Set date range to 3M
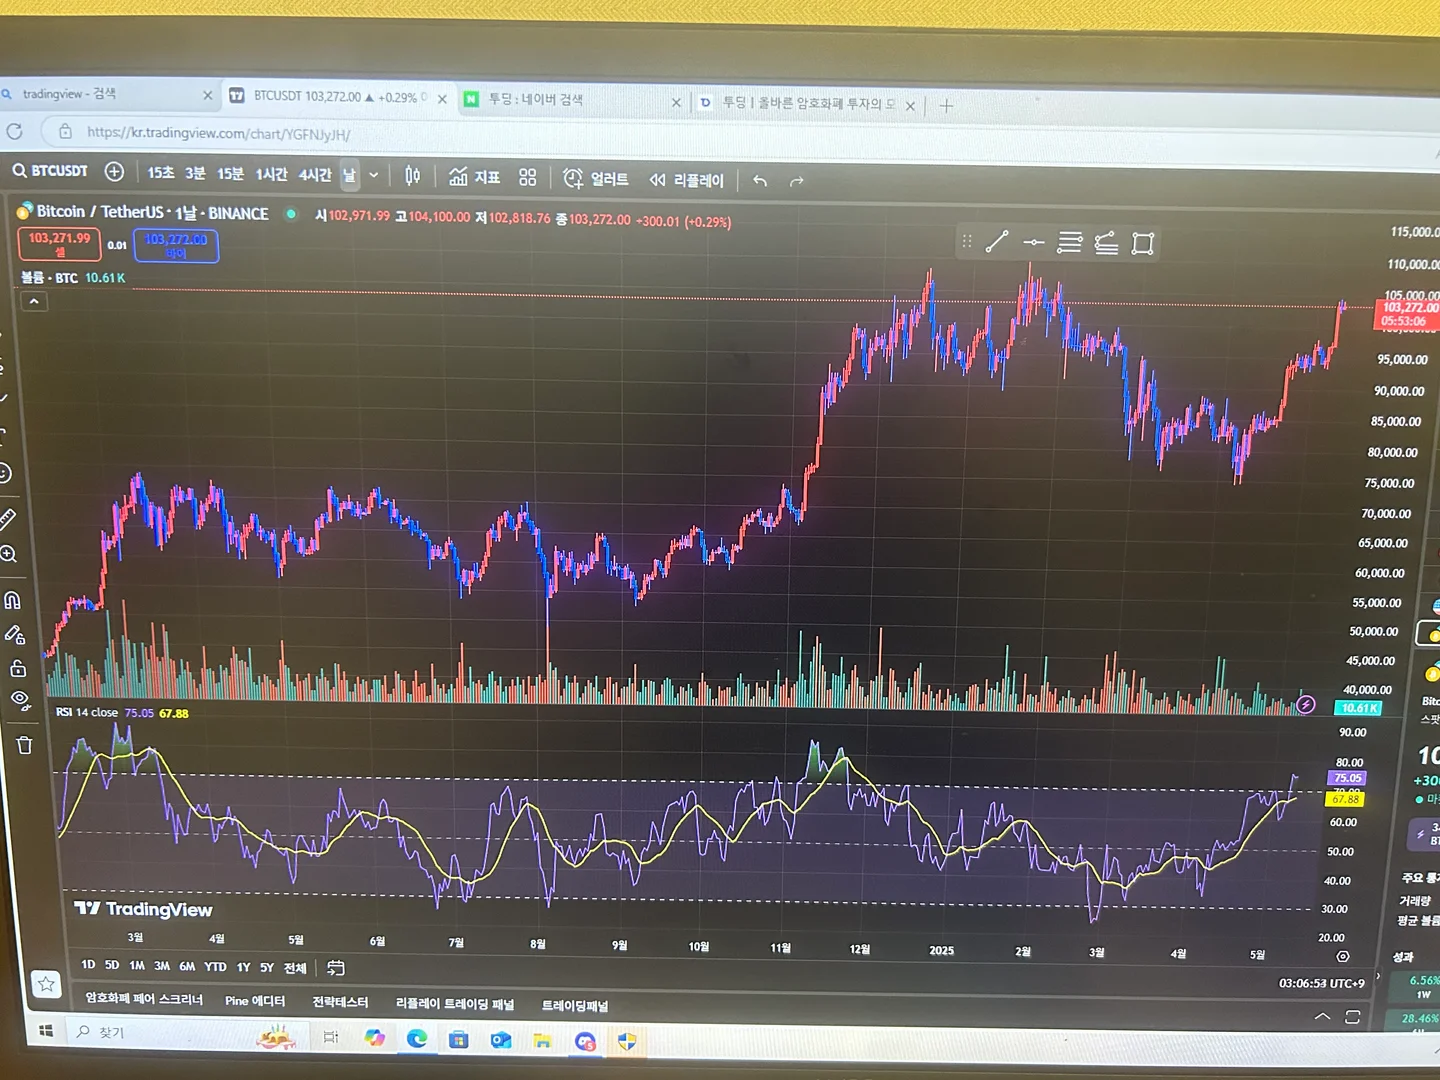The image size is (1440, 1080). click(x=162, y=966)
